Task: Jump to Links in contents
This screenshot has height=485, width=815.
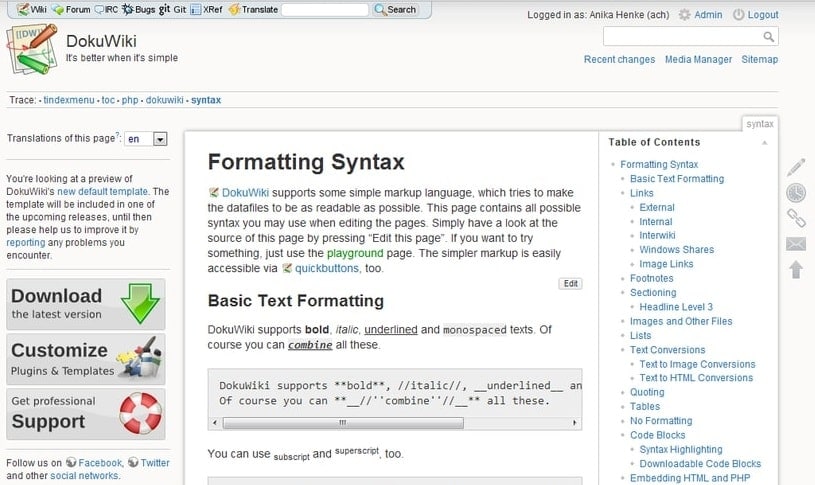Action: 641,193
